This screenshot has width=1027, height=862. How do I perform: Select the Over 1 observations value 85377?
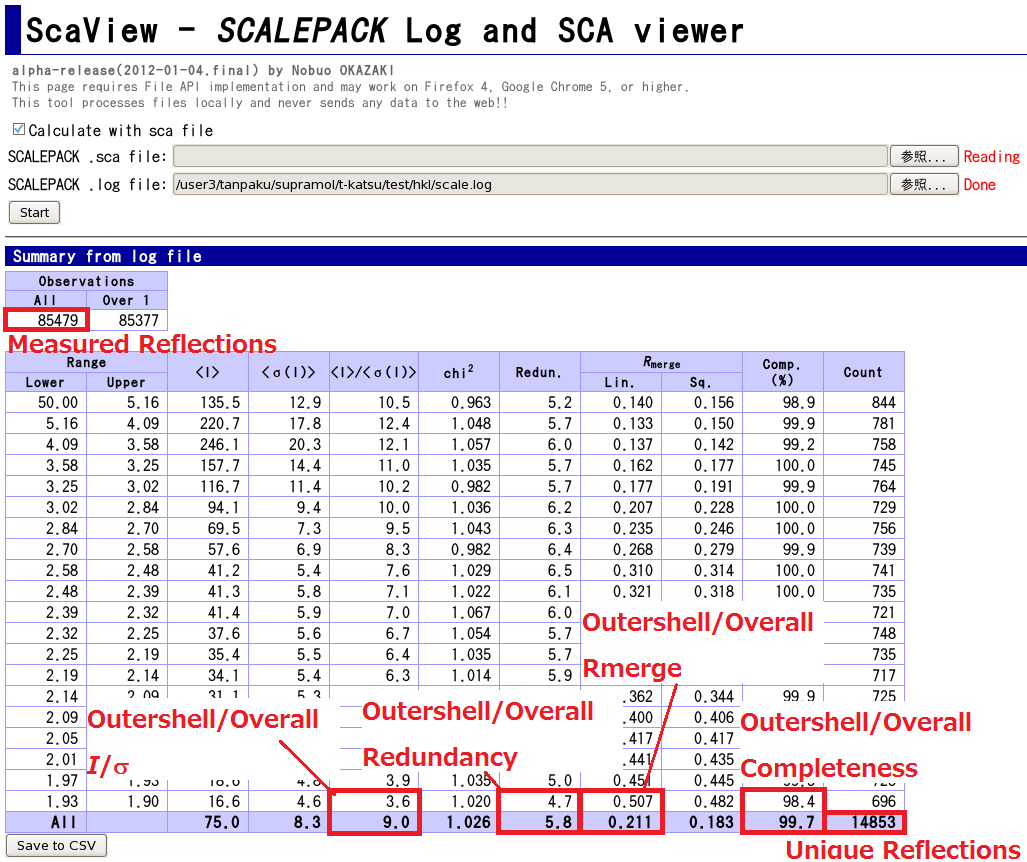(127, 320)
